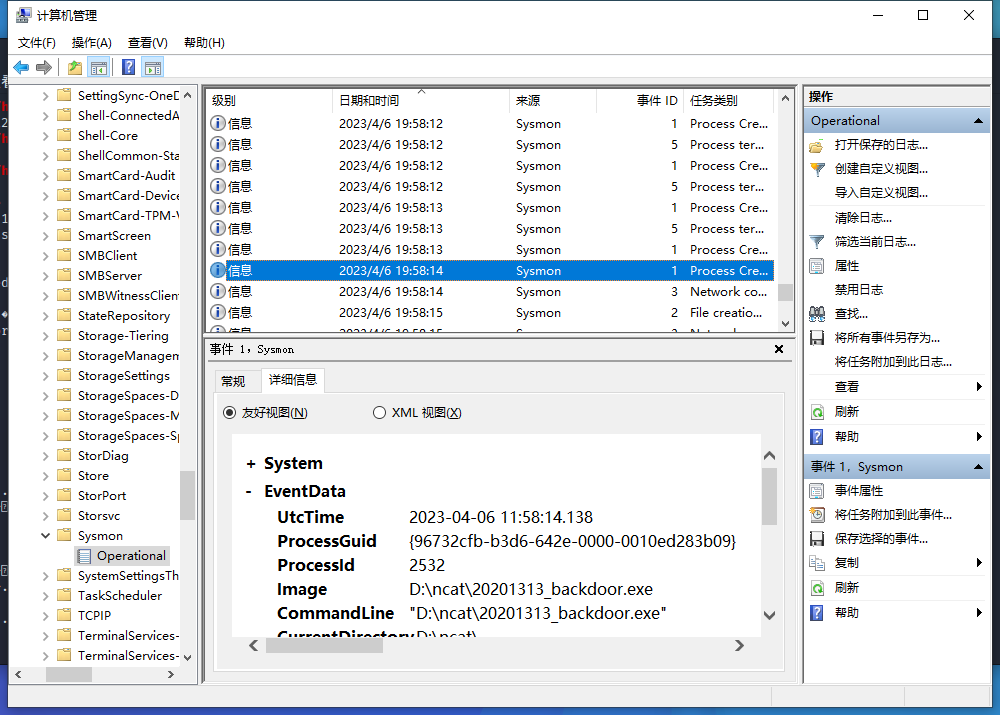The image size is (1000, 715).
Task: Click the 复制 copy icon
Action: point(817,563)
